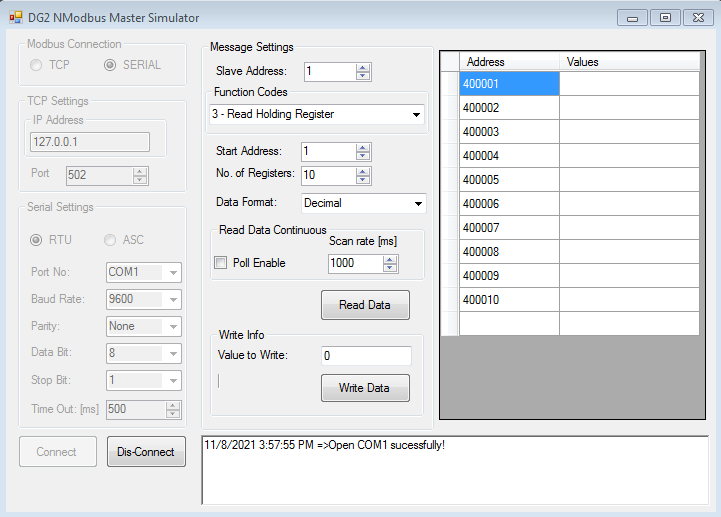Screen dimensions: 721x517
Task: Increase Time Out with up arrow
Action: [173, 406]
